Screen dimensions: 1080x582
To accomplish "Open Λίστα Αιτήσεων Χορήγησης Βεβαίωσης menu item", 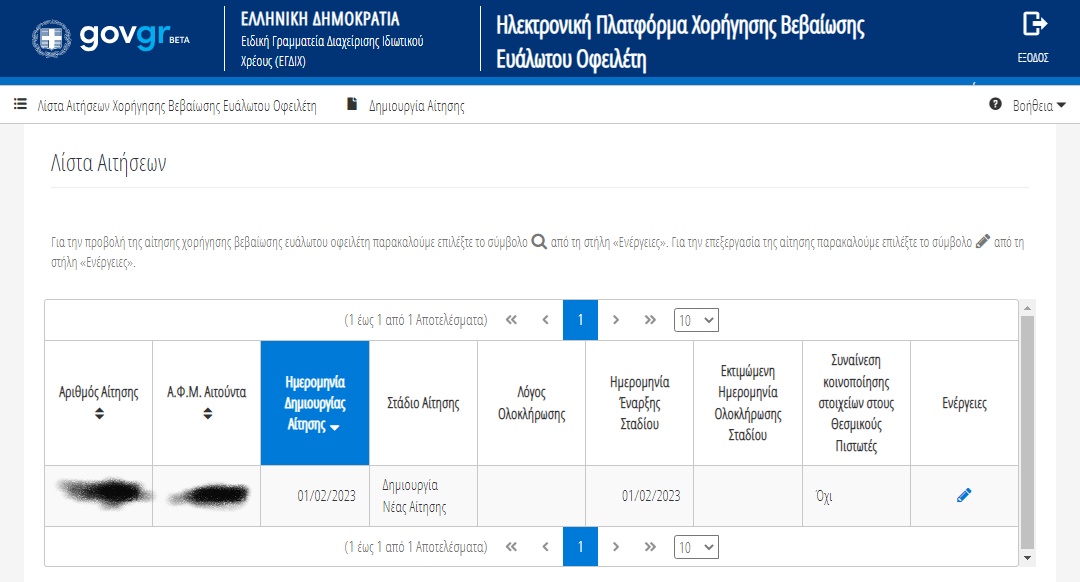I will (166, 105).
